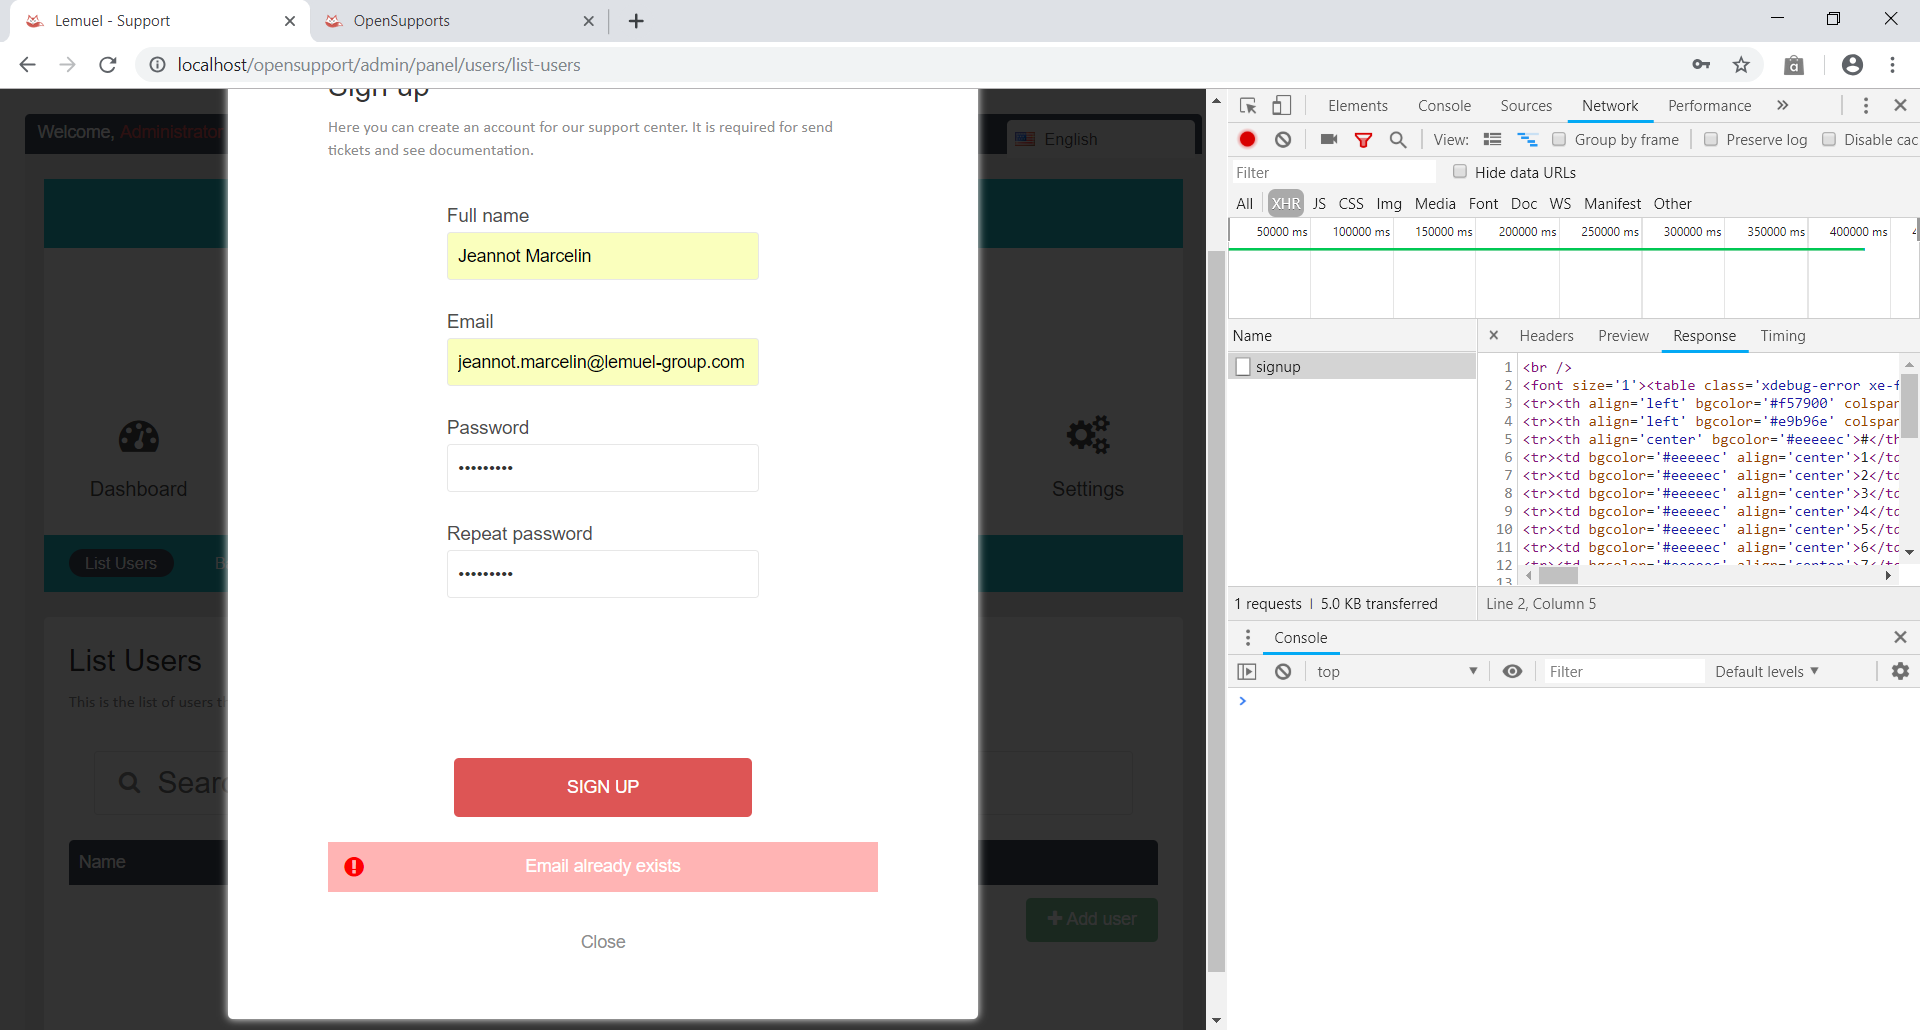Check Hide data URLs

(1459, 172)
